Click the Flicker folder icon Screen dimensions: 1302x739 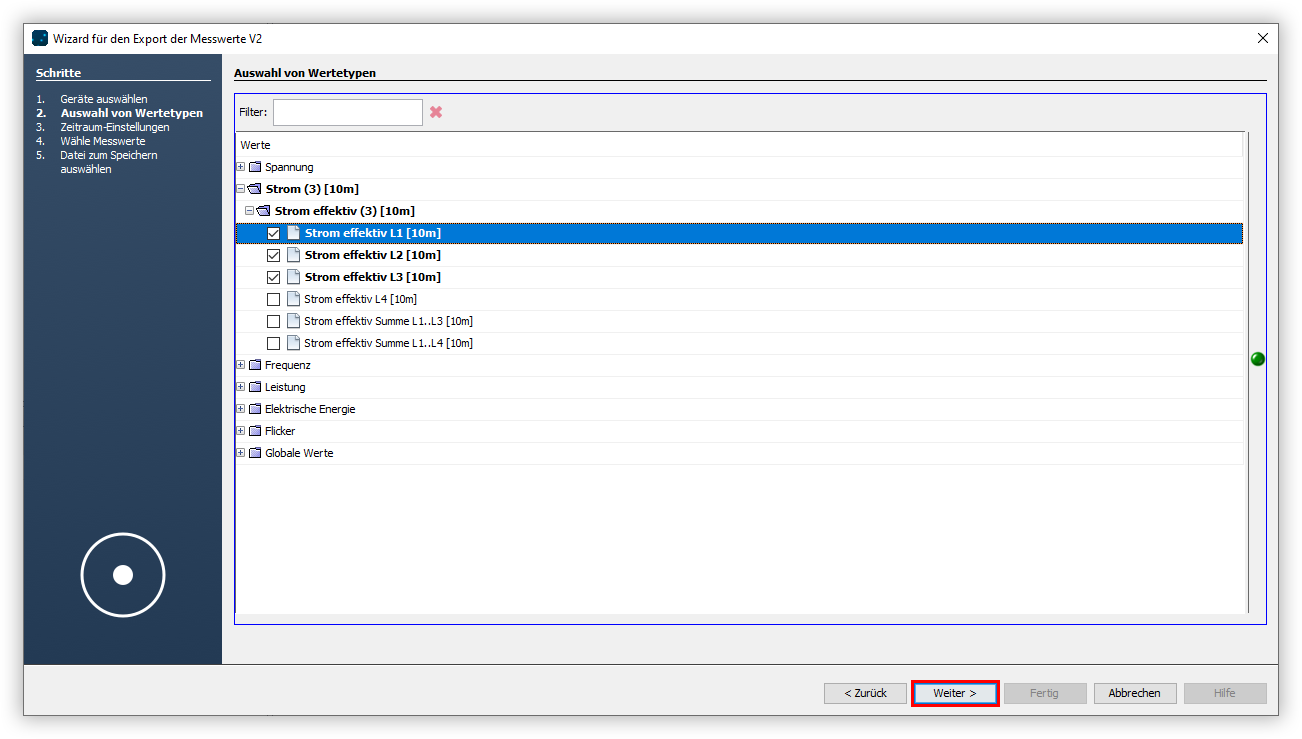tap(255, 431)
